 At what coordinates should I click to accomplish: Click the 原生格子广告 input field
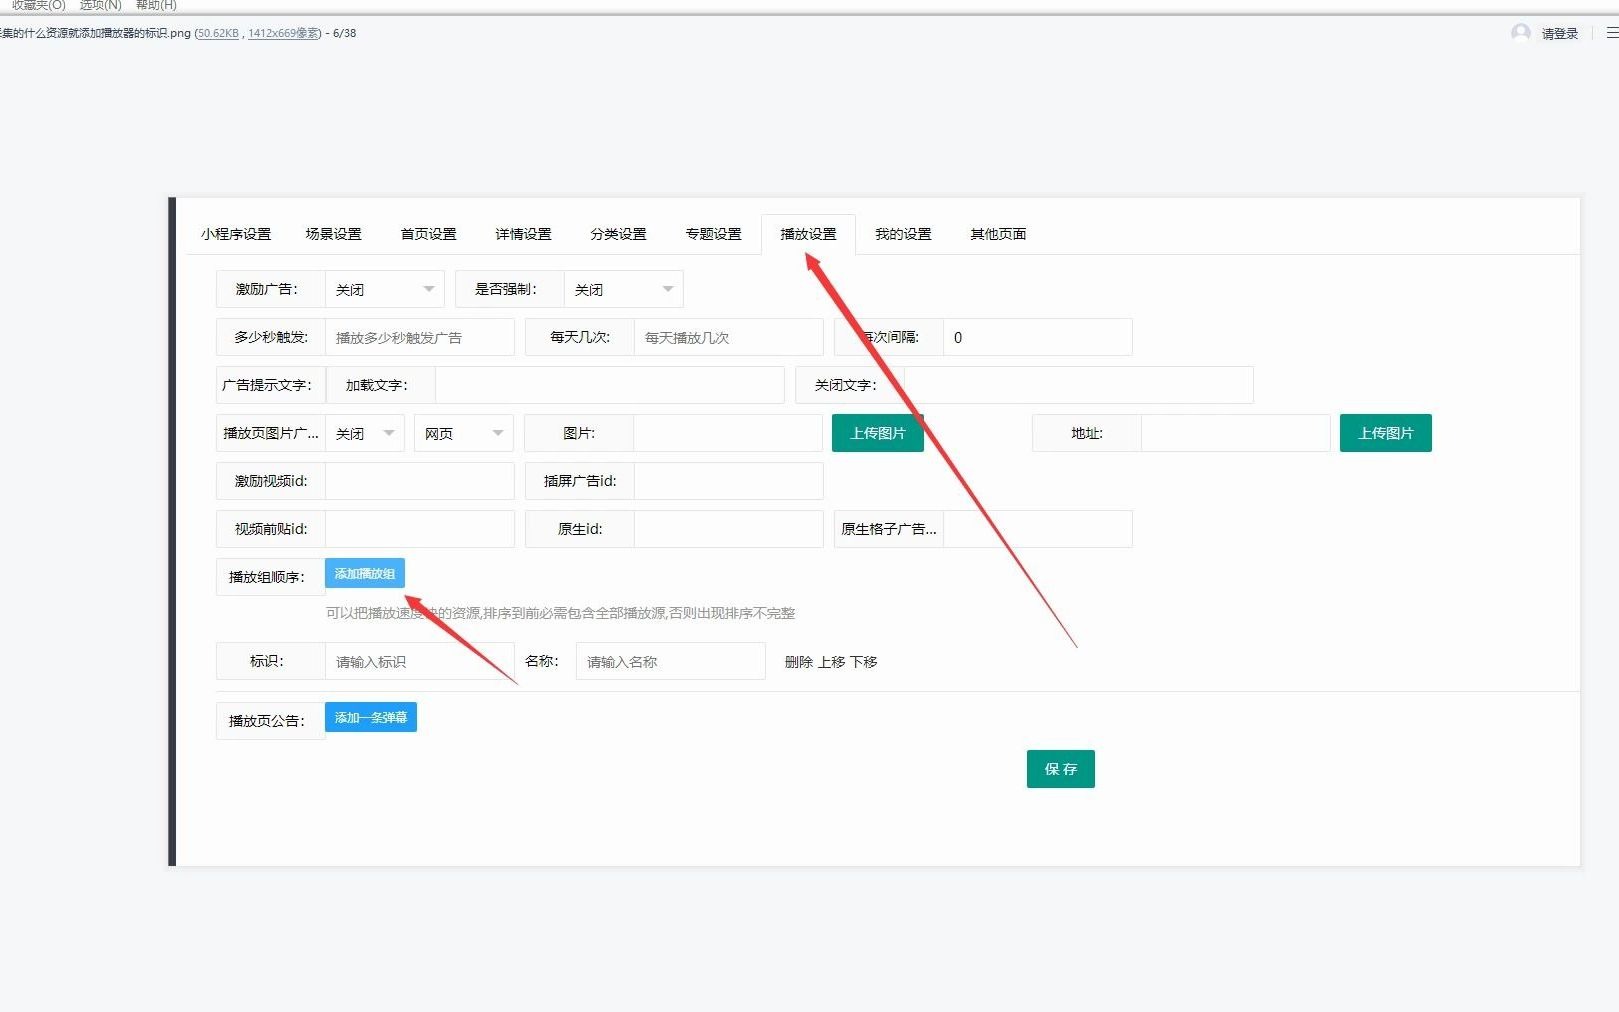click(x=1038, y=529)
